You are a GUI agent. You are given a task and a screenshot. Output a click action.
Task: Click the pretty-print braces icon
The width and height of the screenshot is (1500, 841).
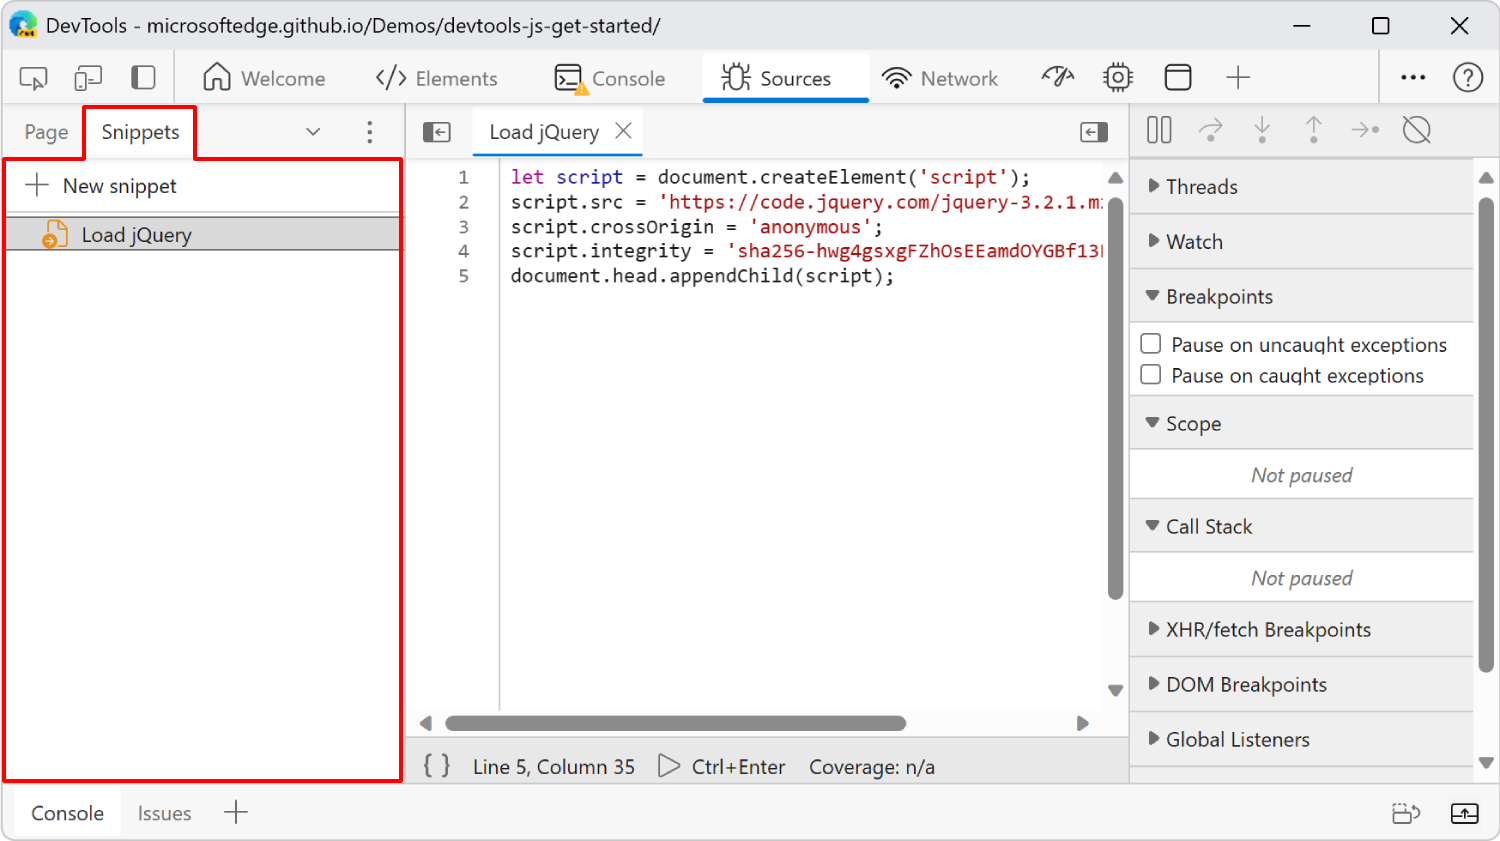tap(436, 765)
